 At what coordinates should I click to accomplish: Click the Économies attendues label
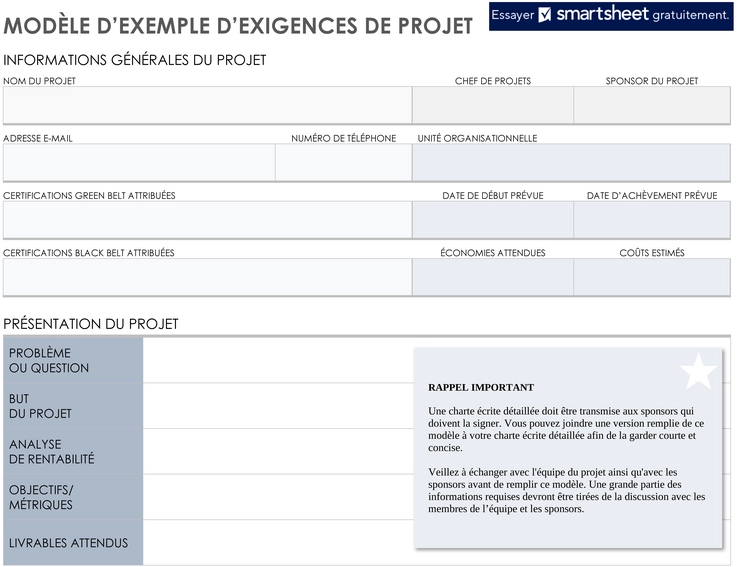coord(493,253)
